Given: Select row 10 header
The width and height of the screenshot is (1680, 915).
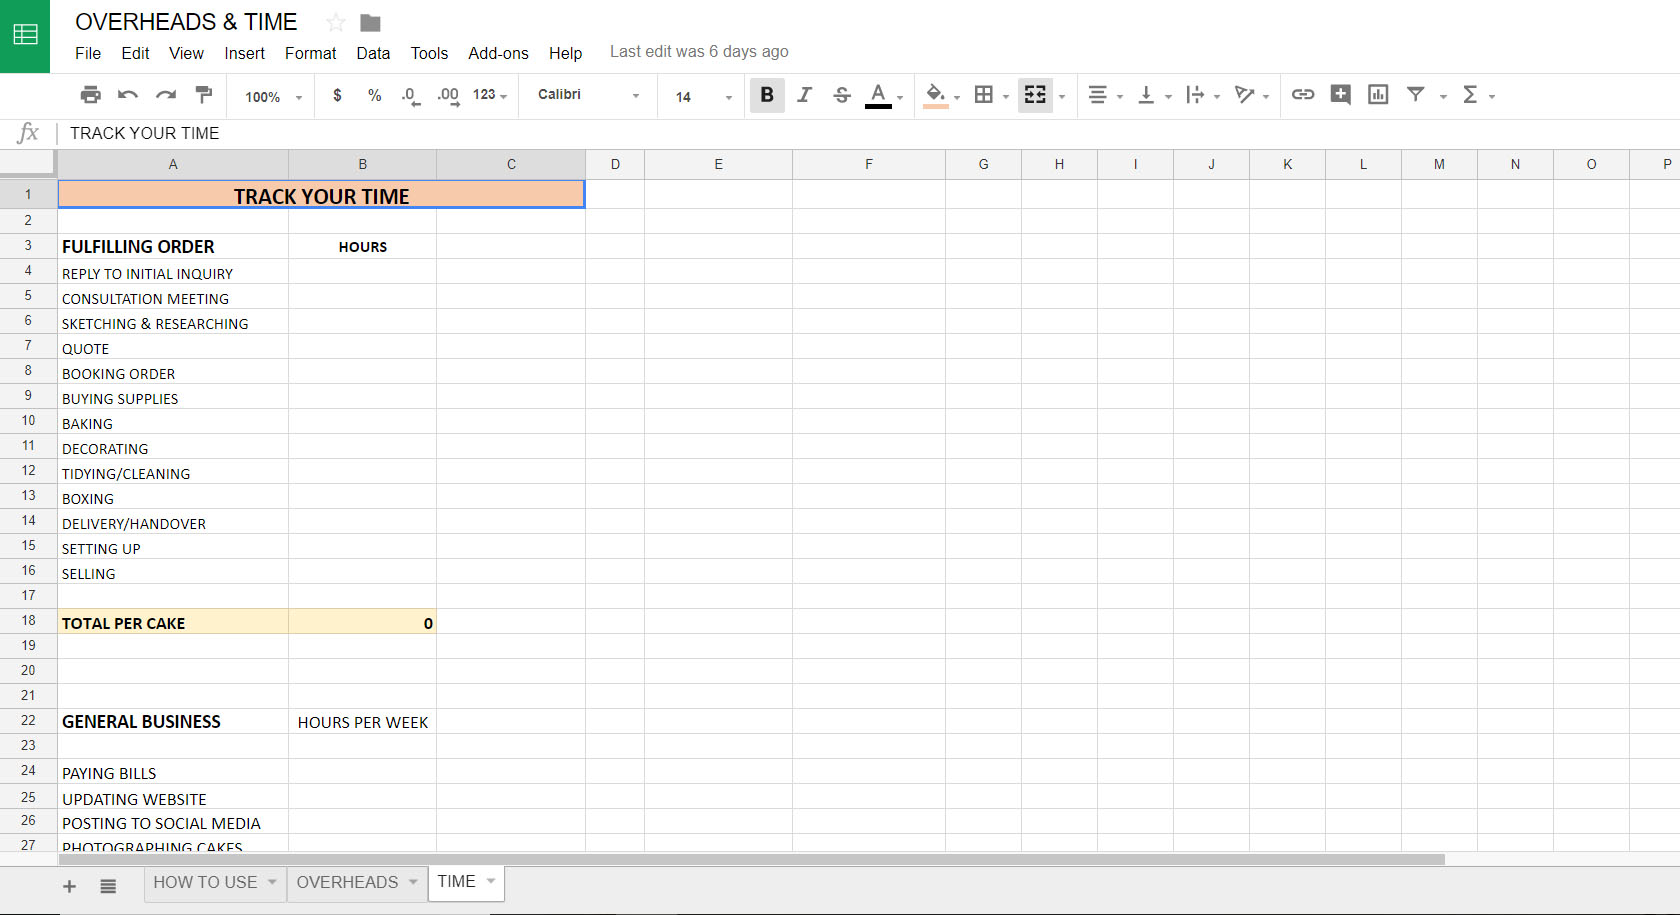Looking at the screenshot, I should [28, 421].
